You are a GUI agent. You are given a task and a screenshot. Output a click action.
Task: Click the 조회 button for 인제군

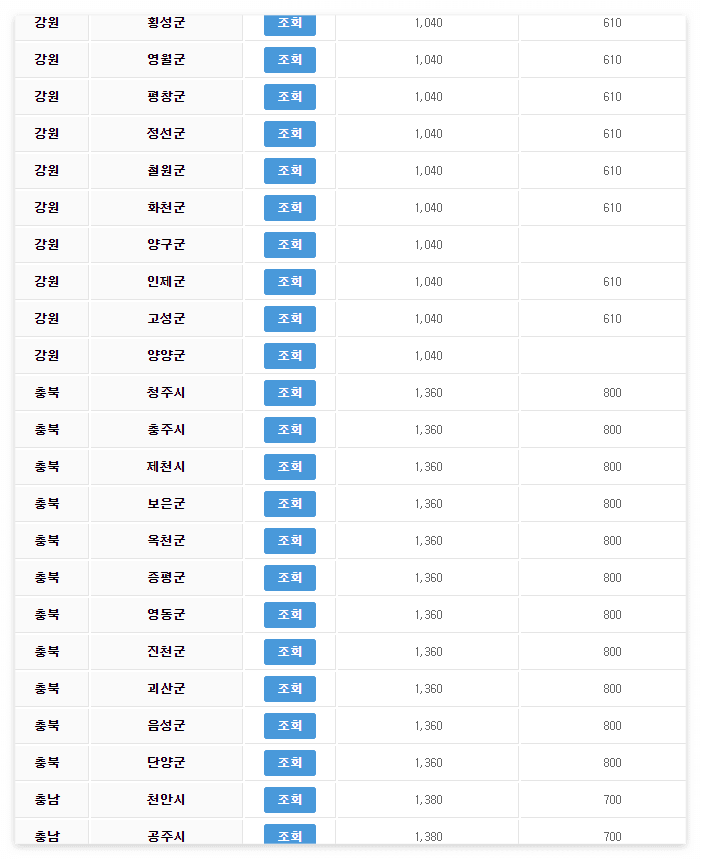click(289, 282)
